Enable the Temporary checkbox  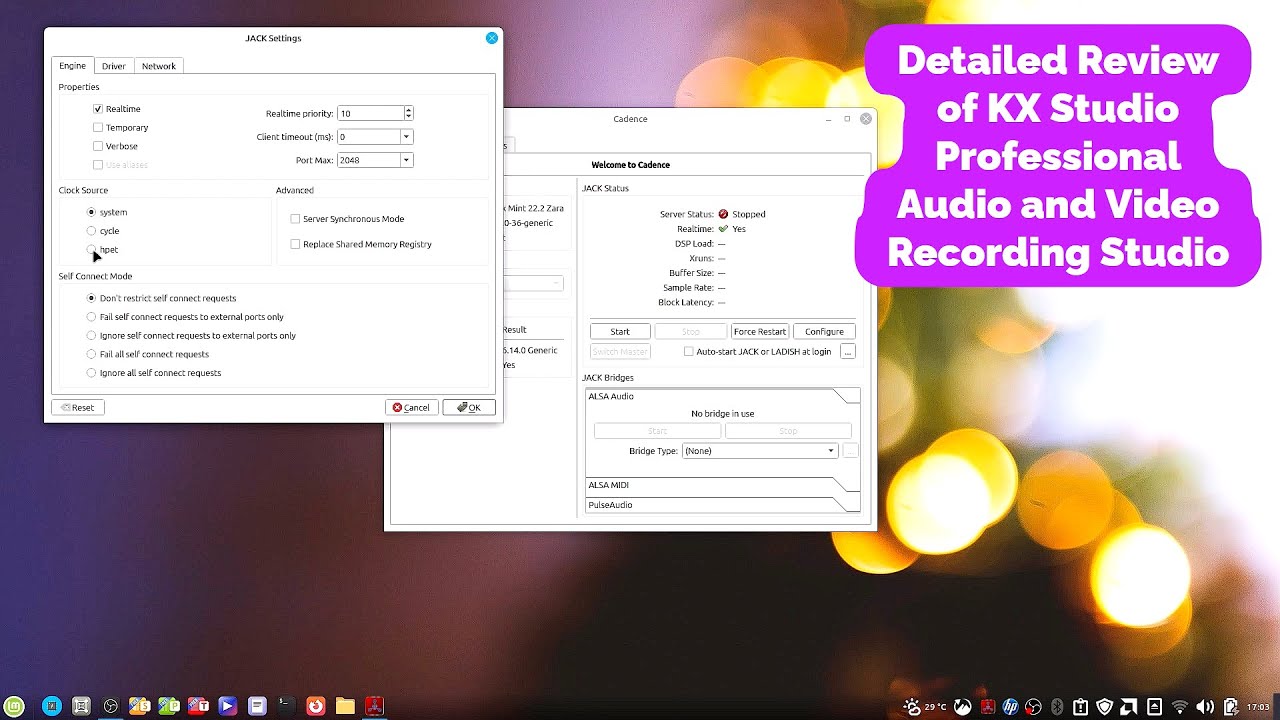pyautogui.click(x=98, y=128)
